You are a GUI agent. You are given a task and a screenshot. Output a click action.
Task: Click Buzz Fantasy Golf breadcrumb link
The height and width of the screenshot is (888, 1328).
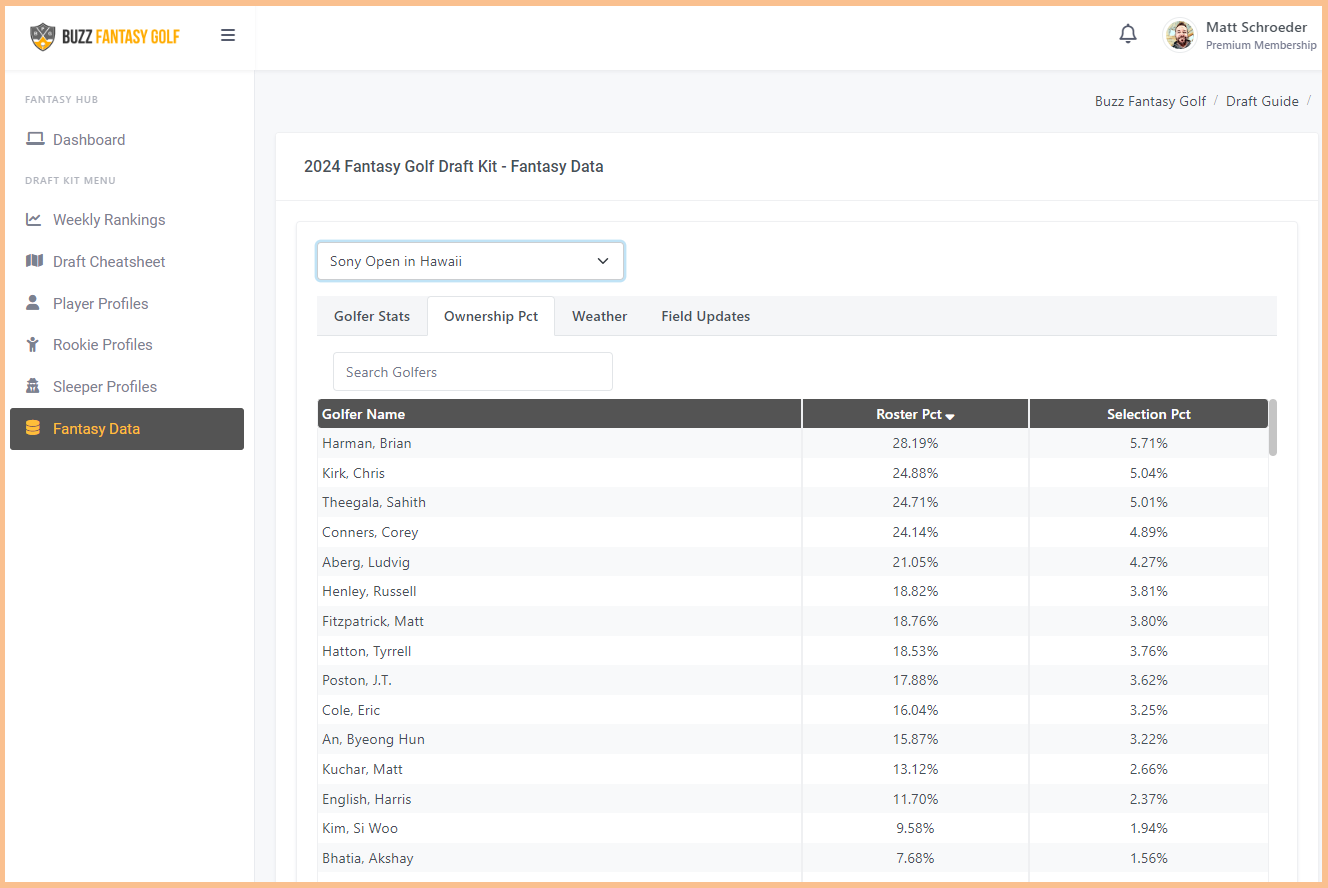point(1150,101)
